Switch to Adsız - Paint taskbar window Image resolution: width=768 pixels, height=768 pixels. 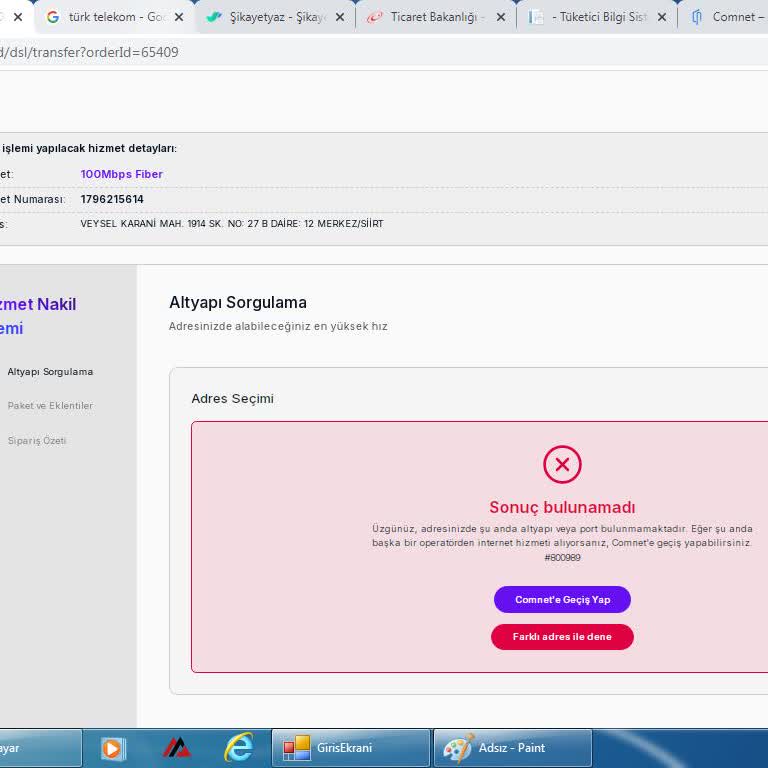coord(513,748)
